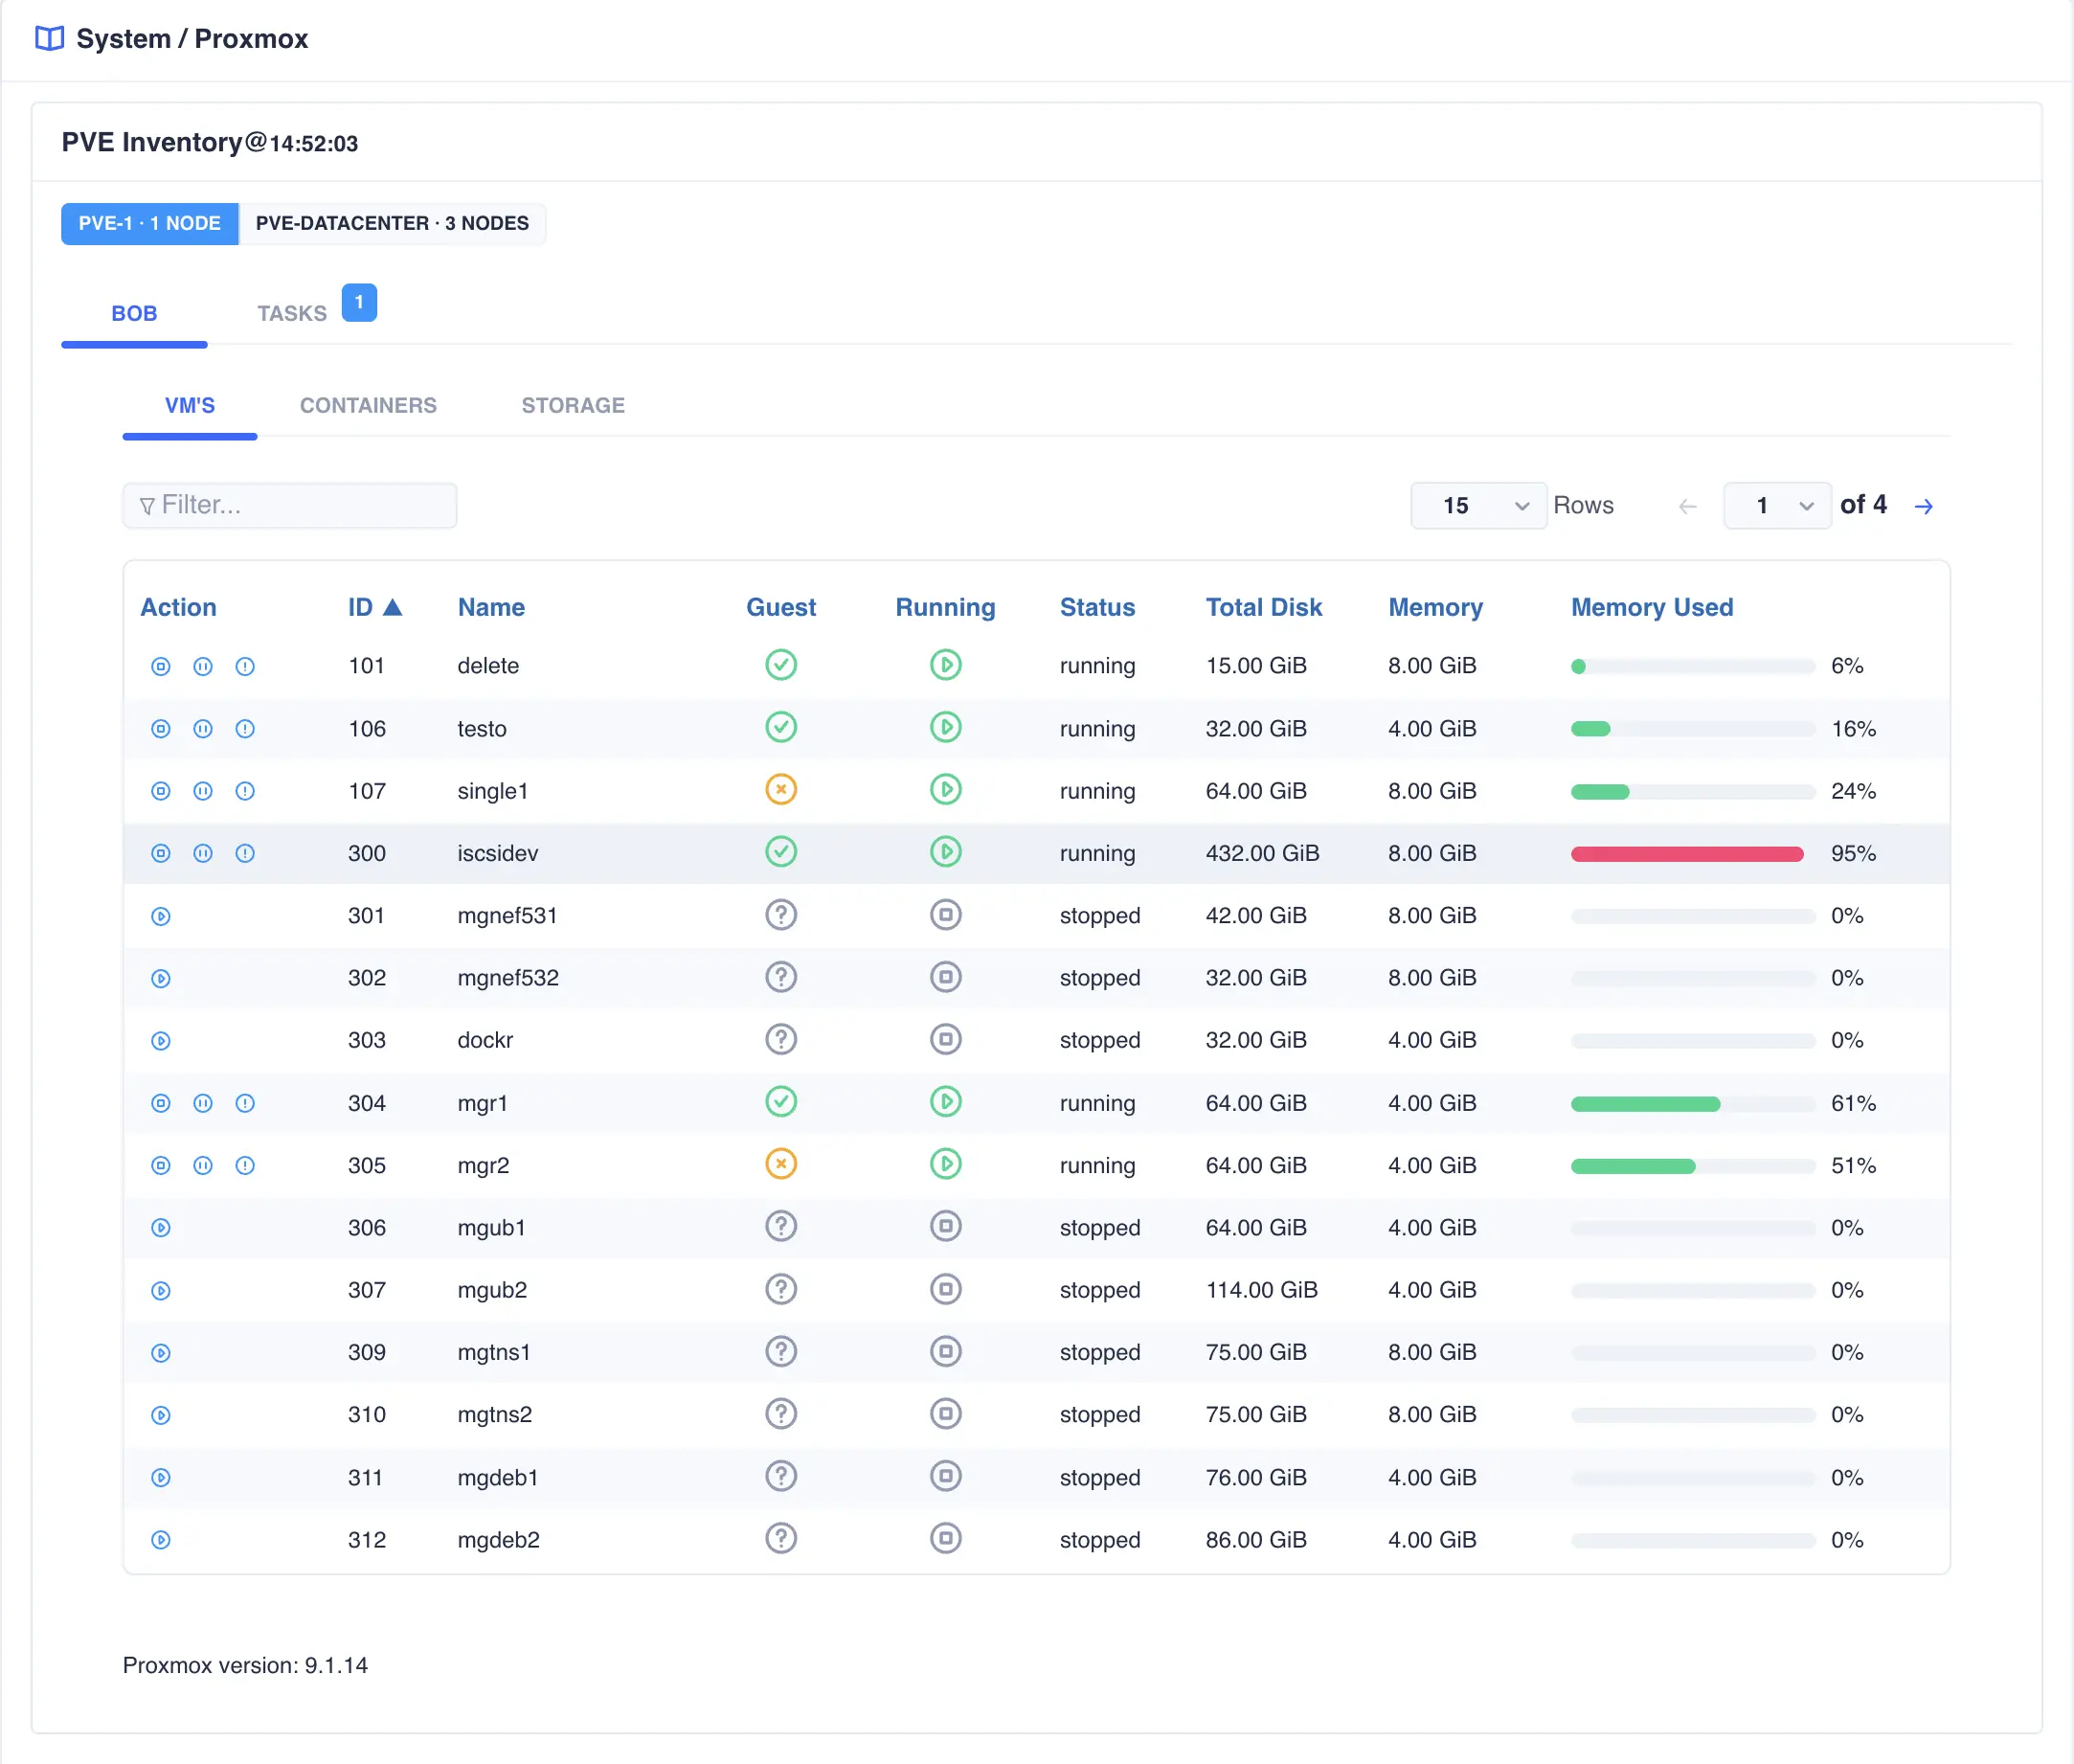Sort by Total Disk column header

(x=1263, y=607)
